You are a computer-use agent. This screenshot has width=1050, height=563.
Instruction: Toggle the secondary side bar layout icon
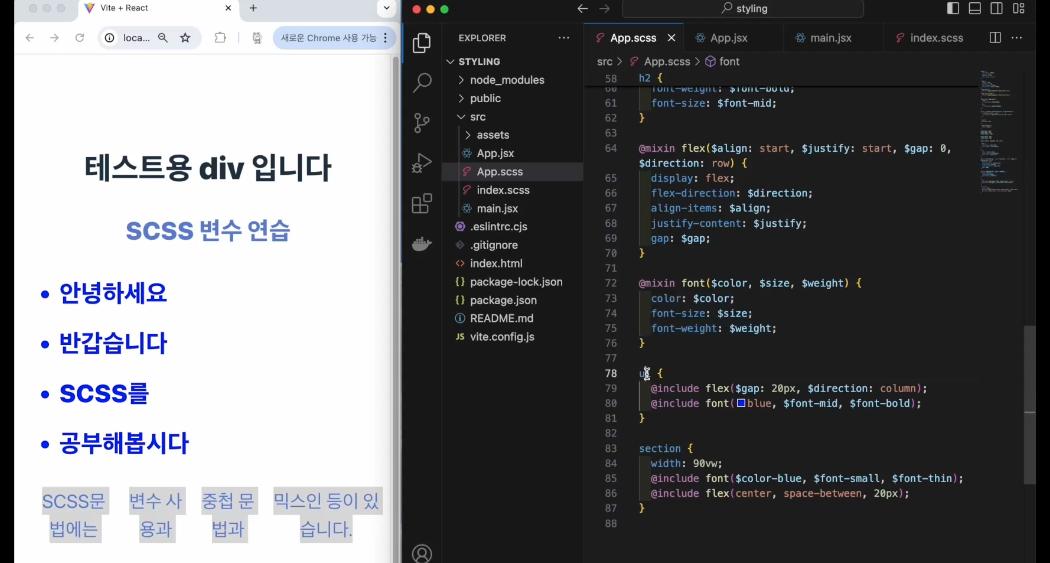(997, 9)
